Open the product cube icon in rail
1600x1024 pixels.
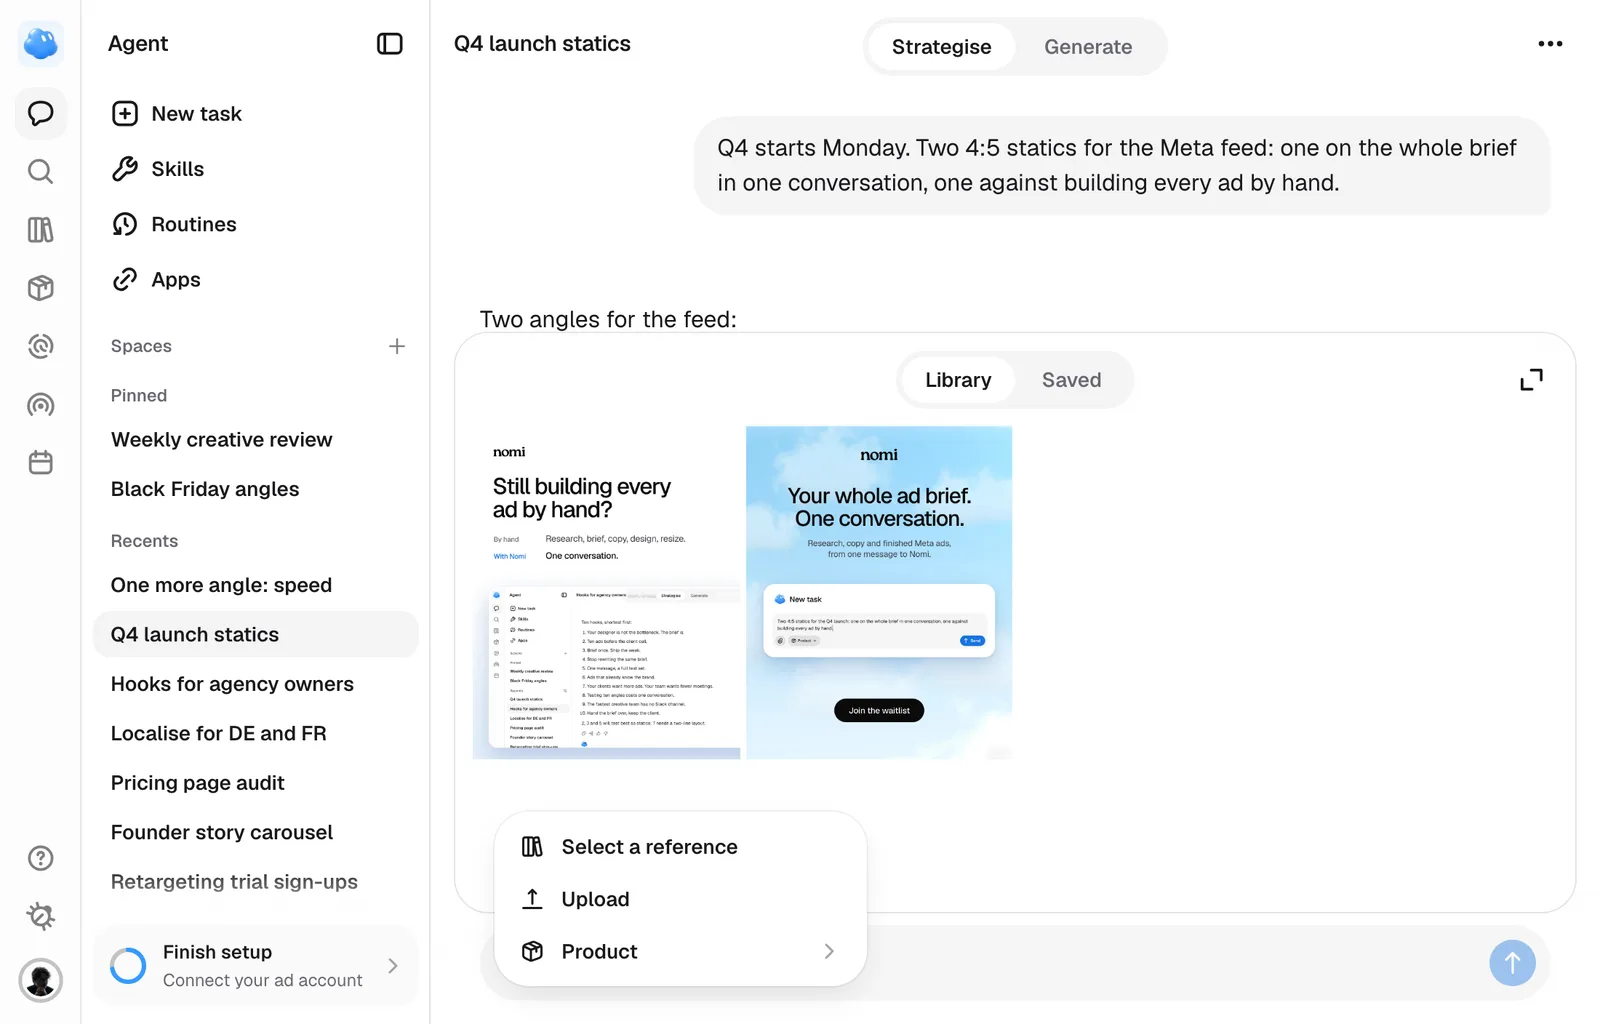click(x=41, y=288)
